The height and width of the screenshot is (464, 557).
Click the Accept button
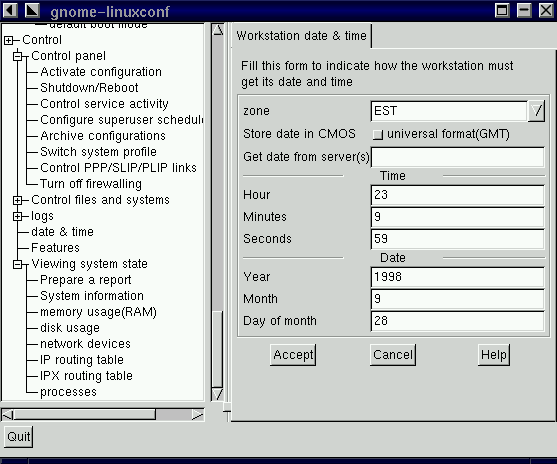[x=293, y=355]
